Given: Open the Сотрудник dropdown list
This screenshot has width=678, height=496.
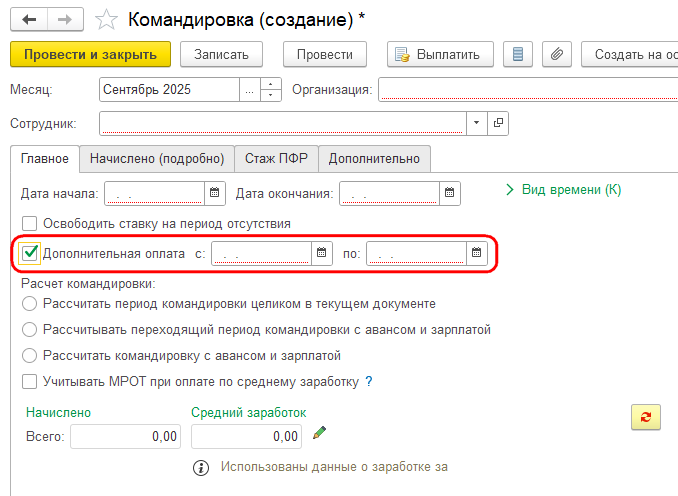Looking at the screenshot, I should [x=477, y=123].
